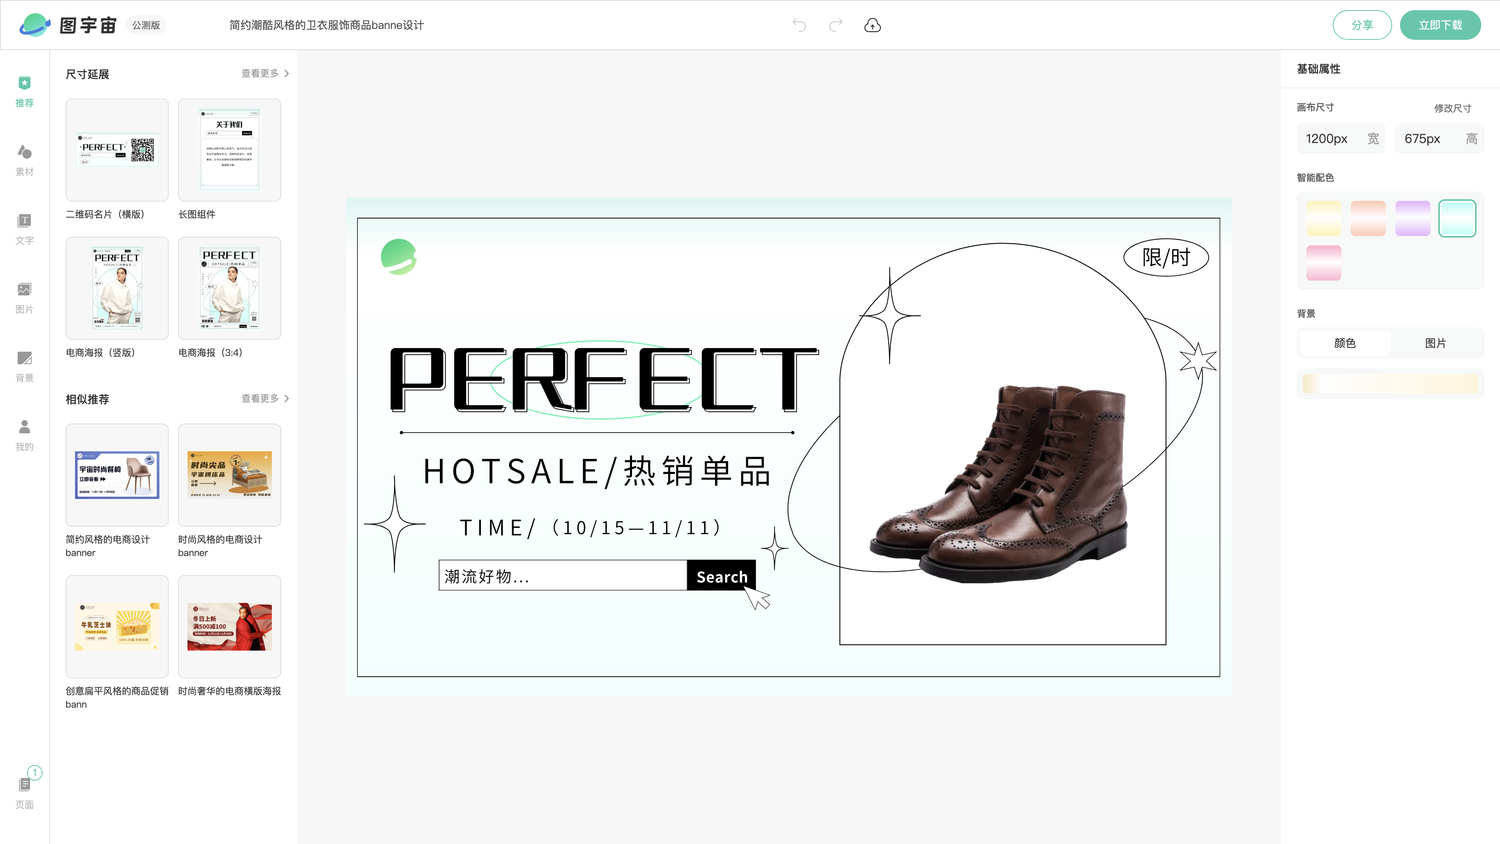
Task: Open the 我的 personal sidebar panel
Action: (24, 435)
